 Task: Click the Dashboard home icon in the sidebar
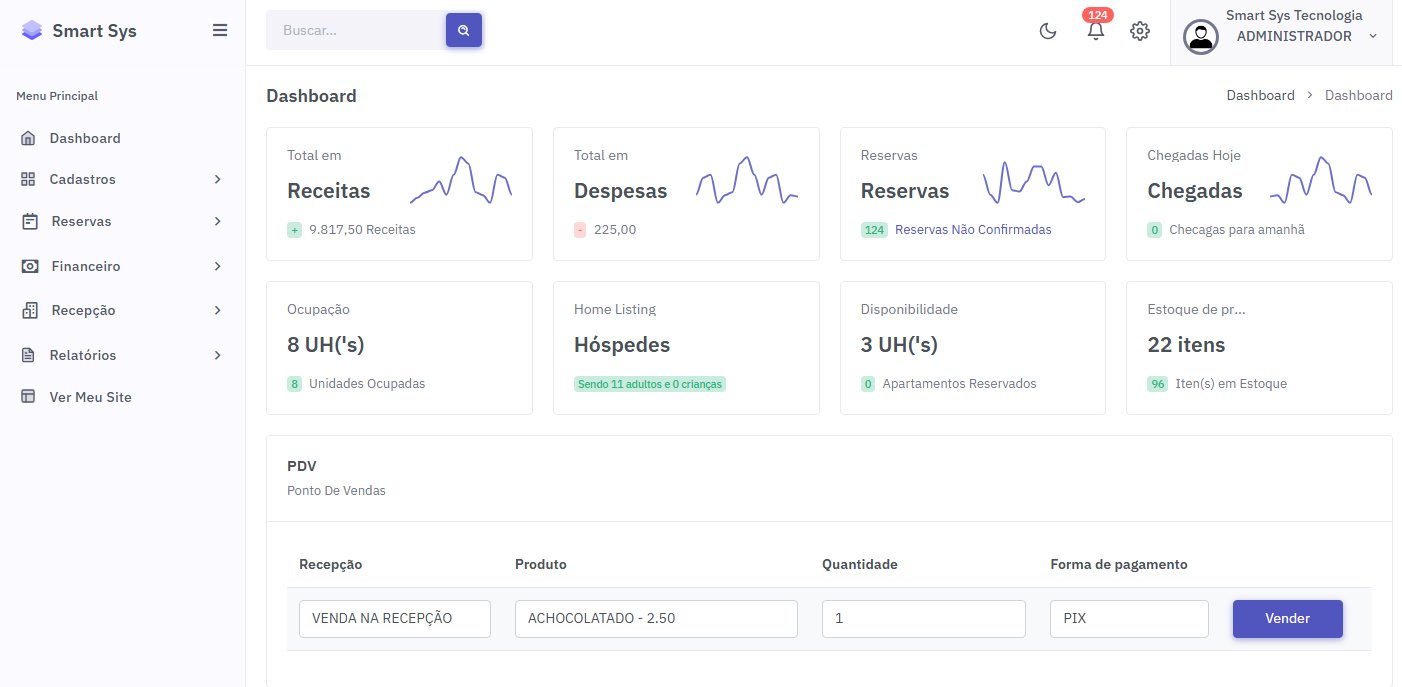coord(28,138)
